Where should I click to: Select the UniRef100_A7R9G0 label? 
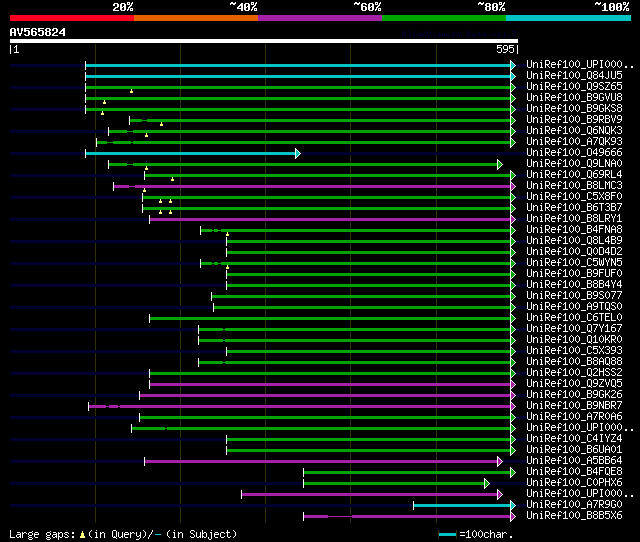[574, 505]
